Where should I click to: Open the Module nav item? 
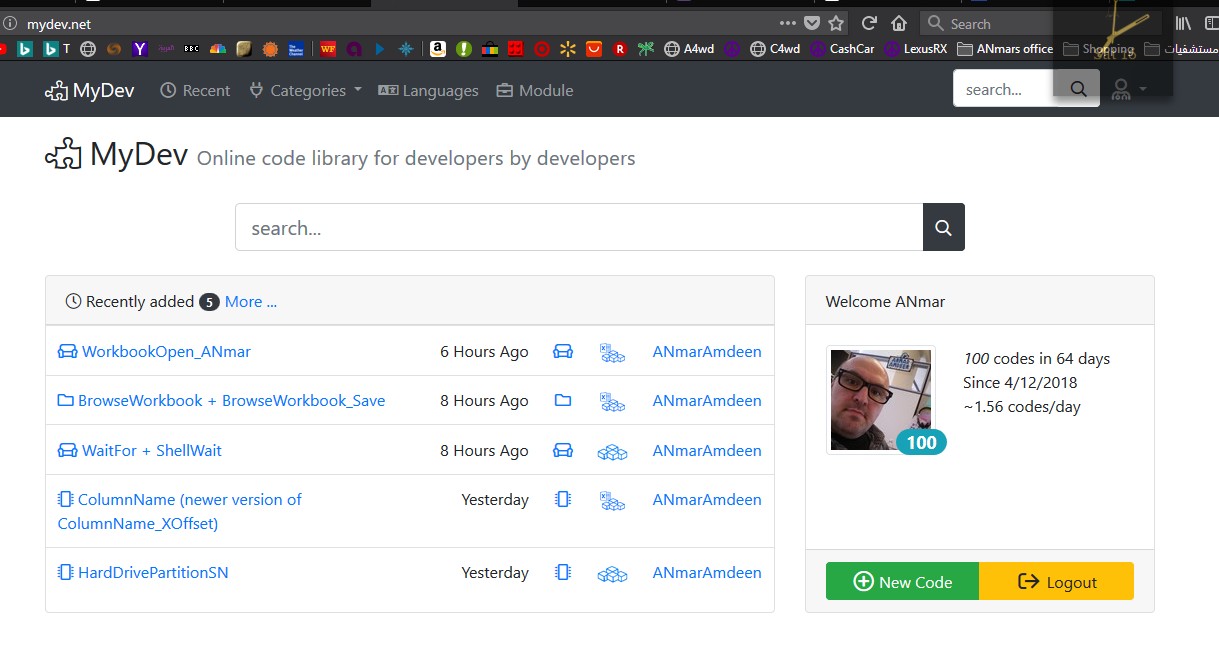click(535, 91)
